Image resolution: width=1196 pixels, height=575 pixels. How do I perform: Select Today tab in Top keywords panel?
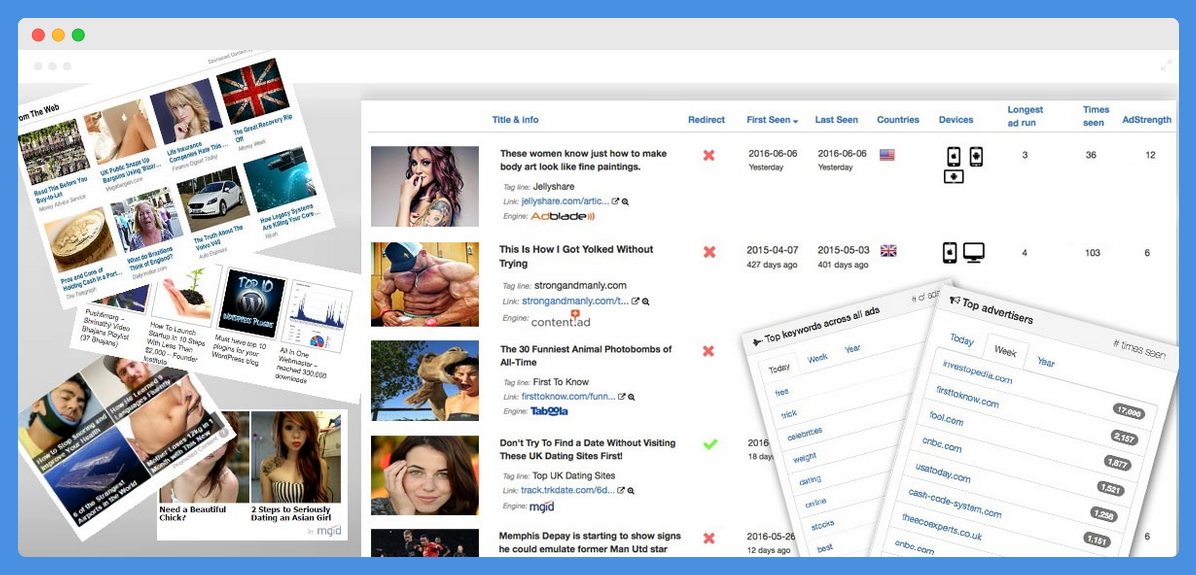(780, 368)
